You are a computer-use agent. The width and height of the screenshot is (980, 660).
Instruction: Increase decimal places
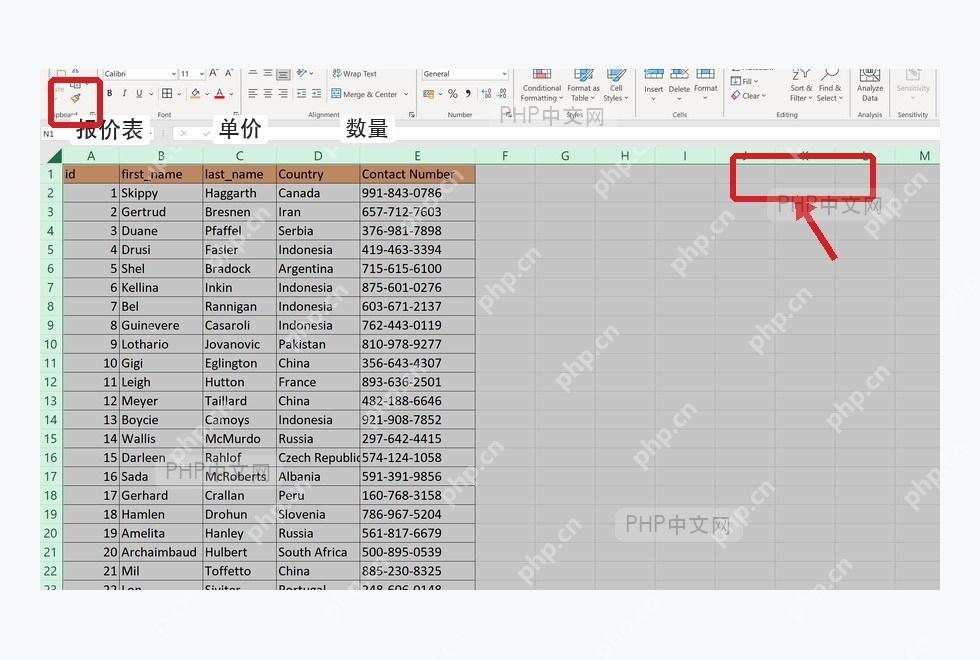tap(486, 94)
